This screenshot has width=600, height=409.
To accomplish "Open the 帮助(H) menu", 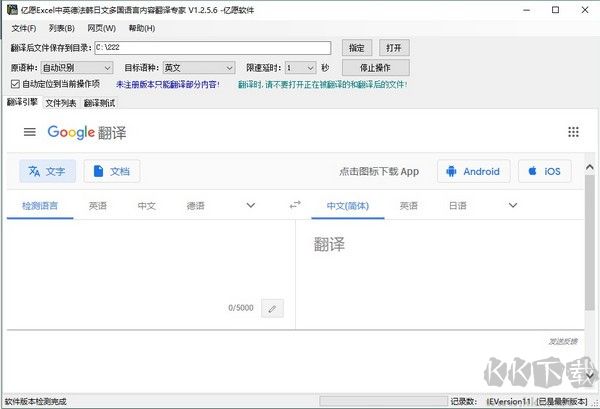I will click(x=142, y=28).
